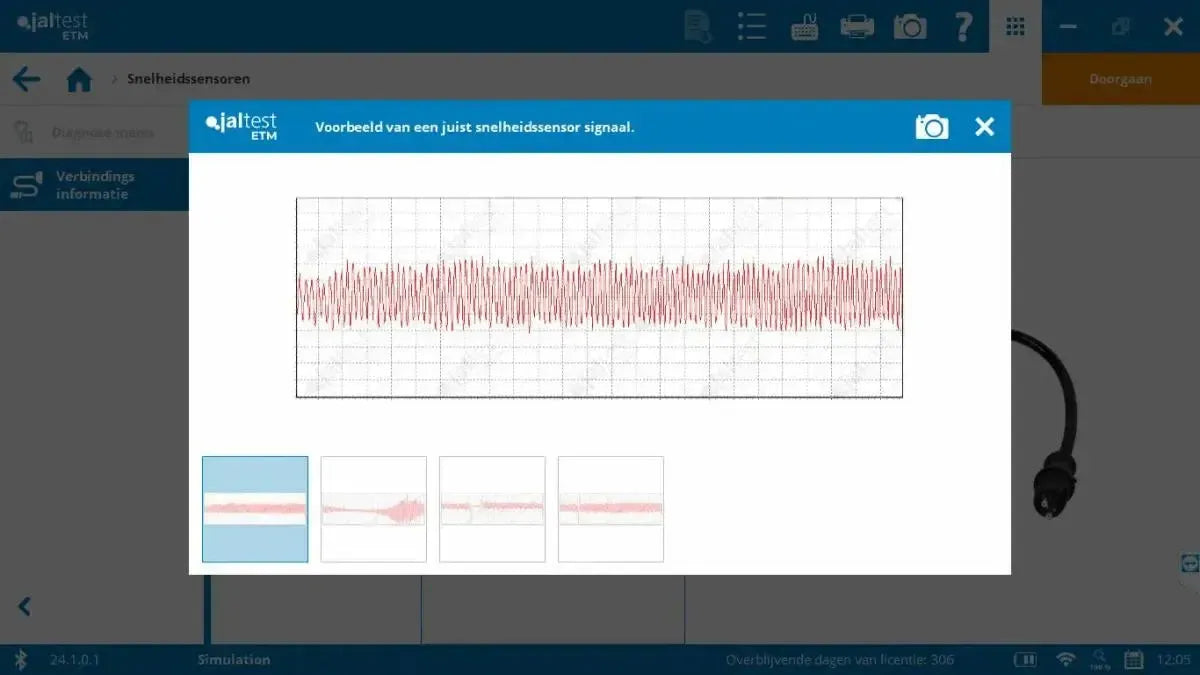Viewport: 1200px width, 675px height.
Task: Capture the signal dialog with its camera icon
Action: [932, 127]
